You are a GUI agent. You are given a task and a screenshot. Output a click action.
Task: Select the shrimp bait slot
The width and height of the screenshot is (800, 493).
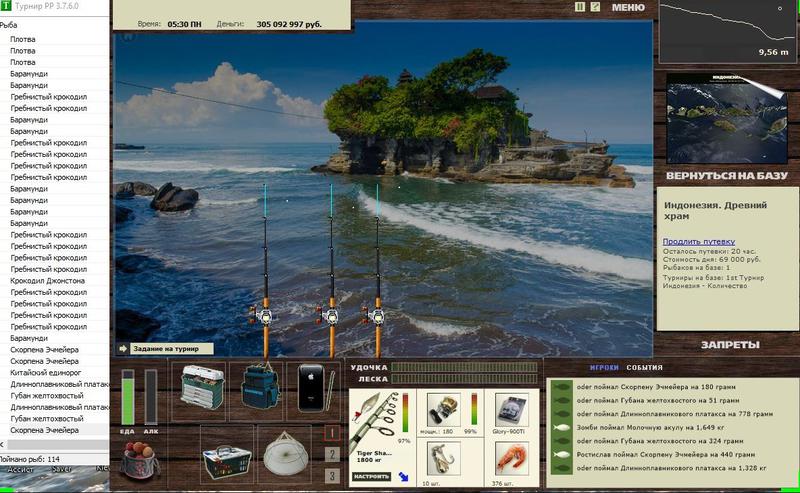click(x=511, y=459)
